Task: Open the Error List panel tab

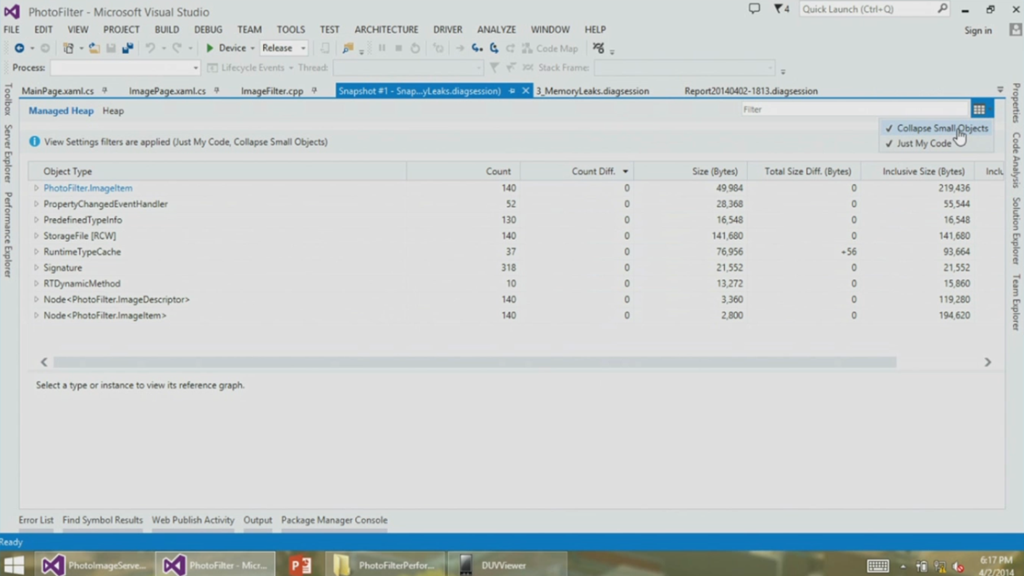Action: point(36,520)
